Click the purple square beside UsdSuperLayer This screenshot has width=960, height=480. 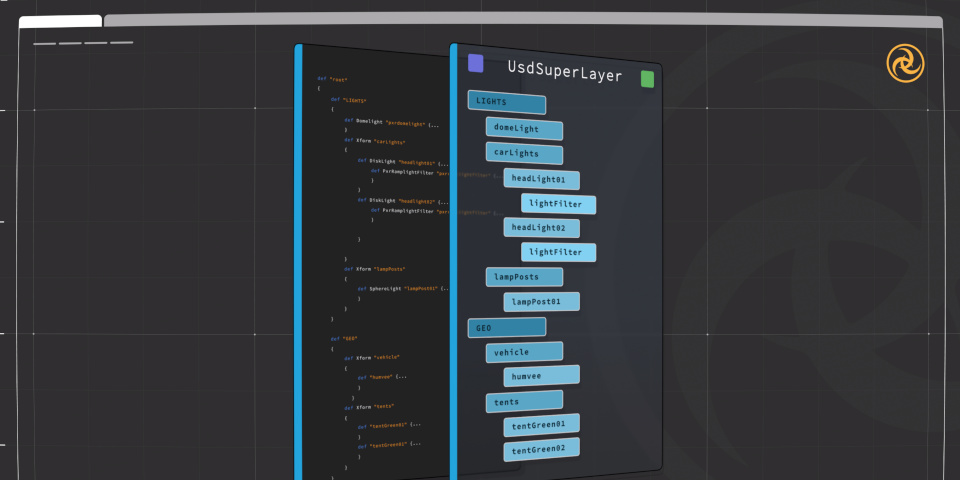475,63
